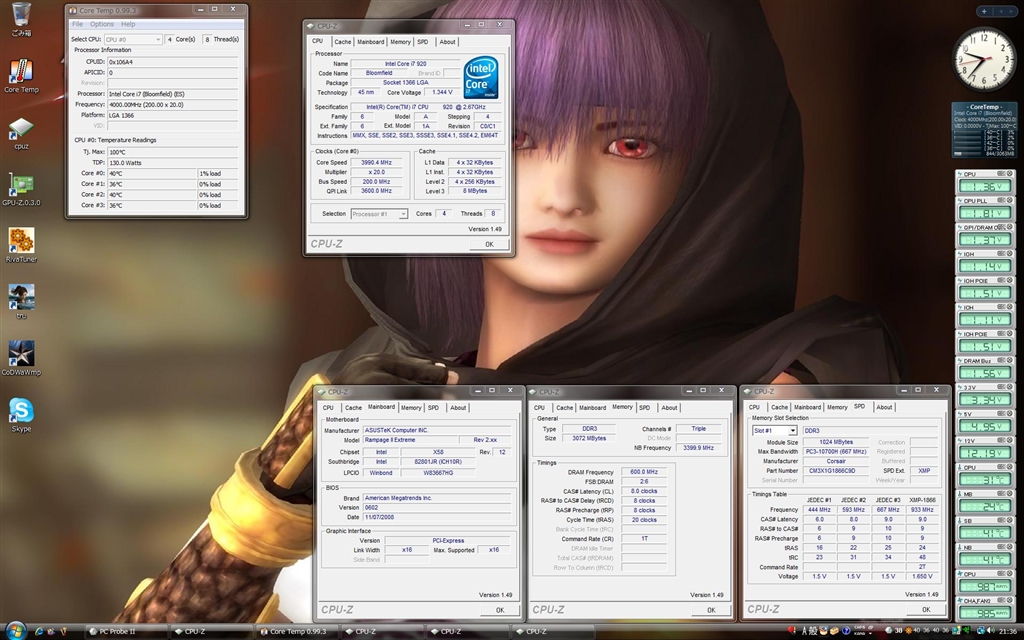Switch to Mainboard tab in top CPU-Z window

[371, 42]
